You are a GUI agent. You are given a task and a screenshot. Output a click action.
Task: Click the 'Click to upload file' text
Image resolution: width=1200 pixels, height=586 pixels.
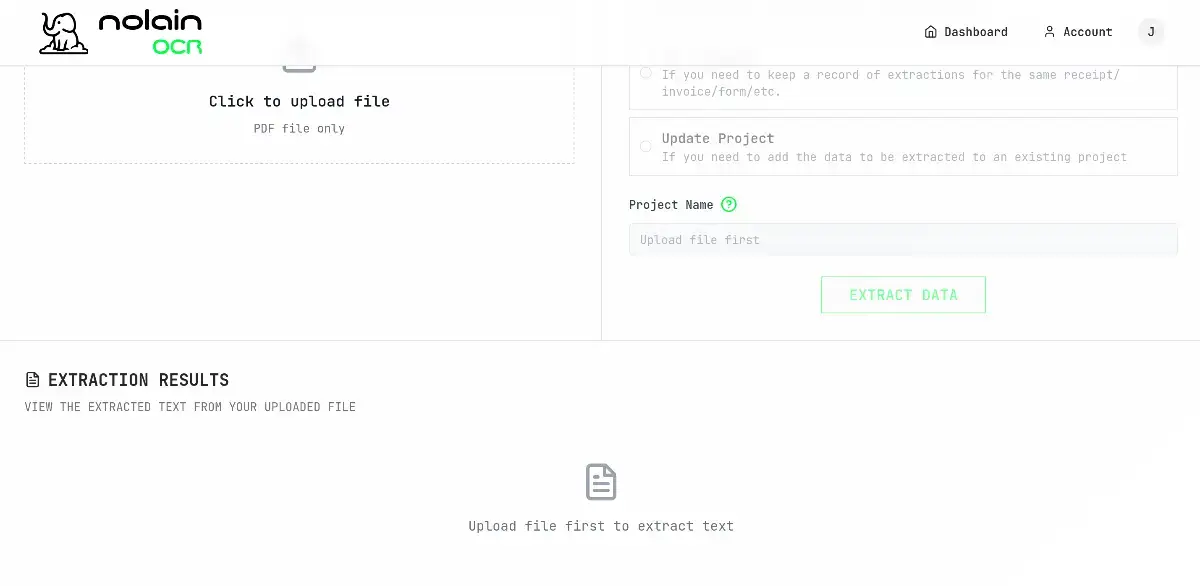[x=299, y=101]
